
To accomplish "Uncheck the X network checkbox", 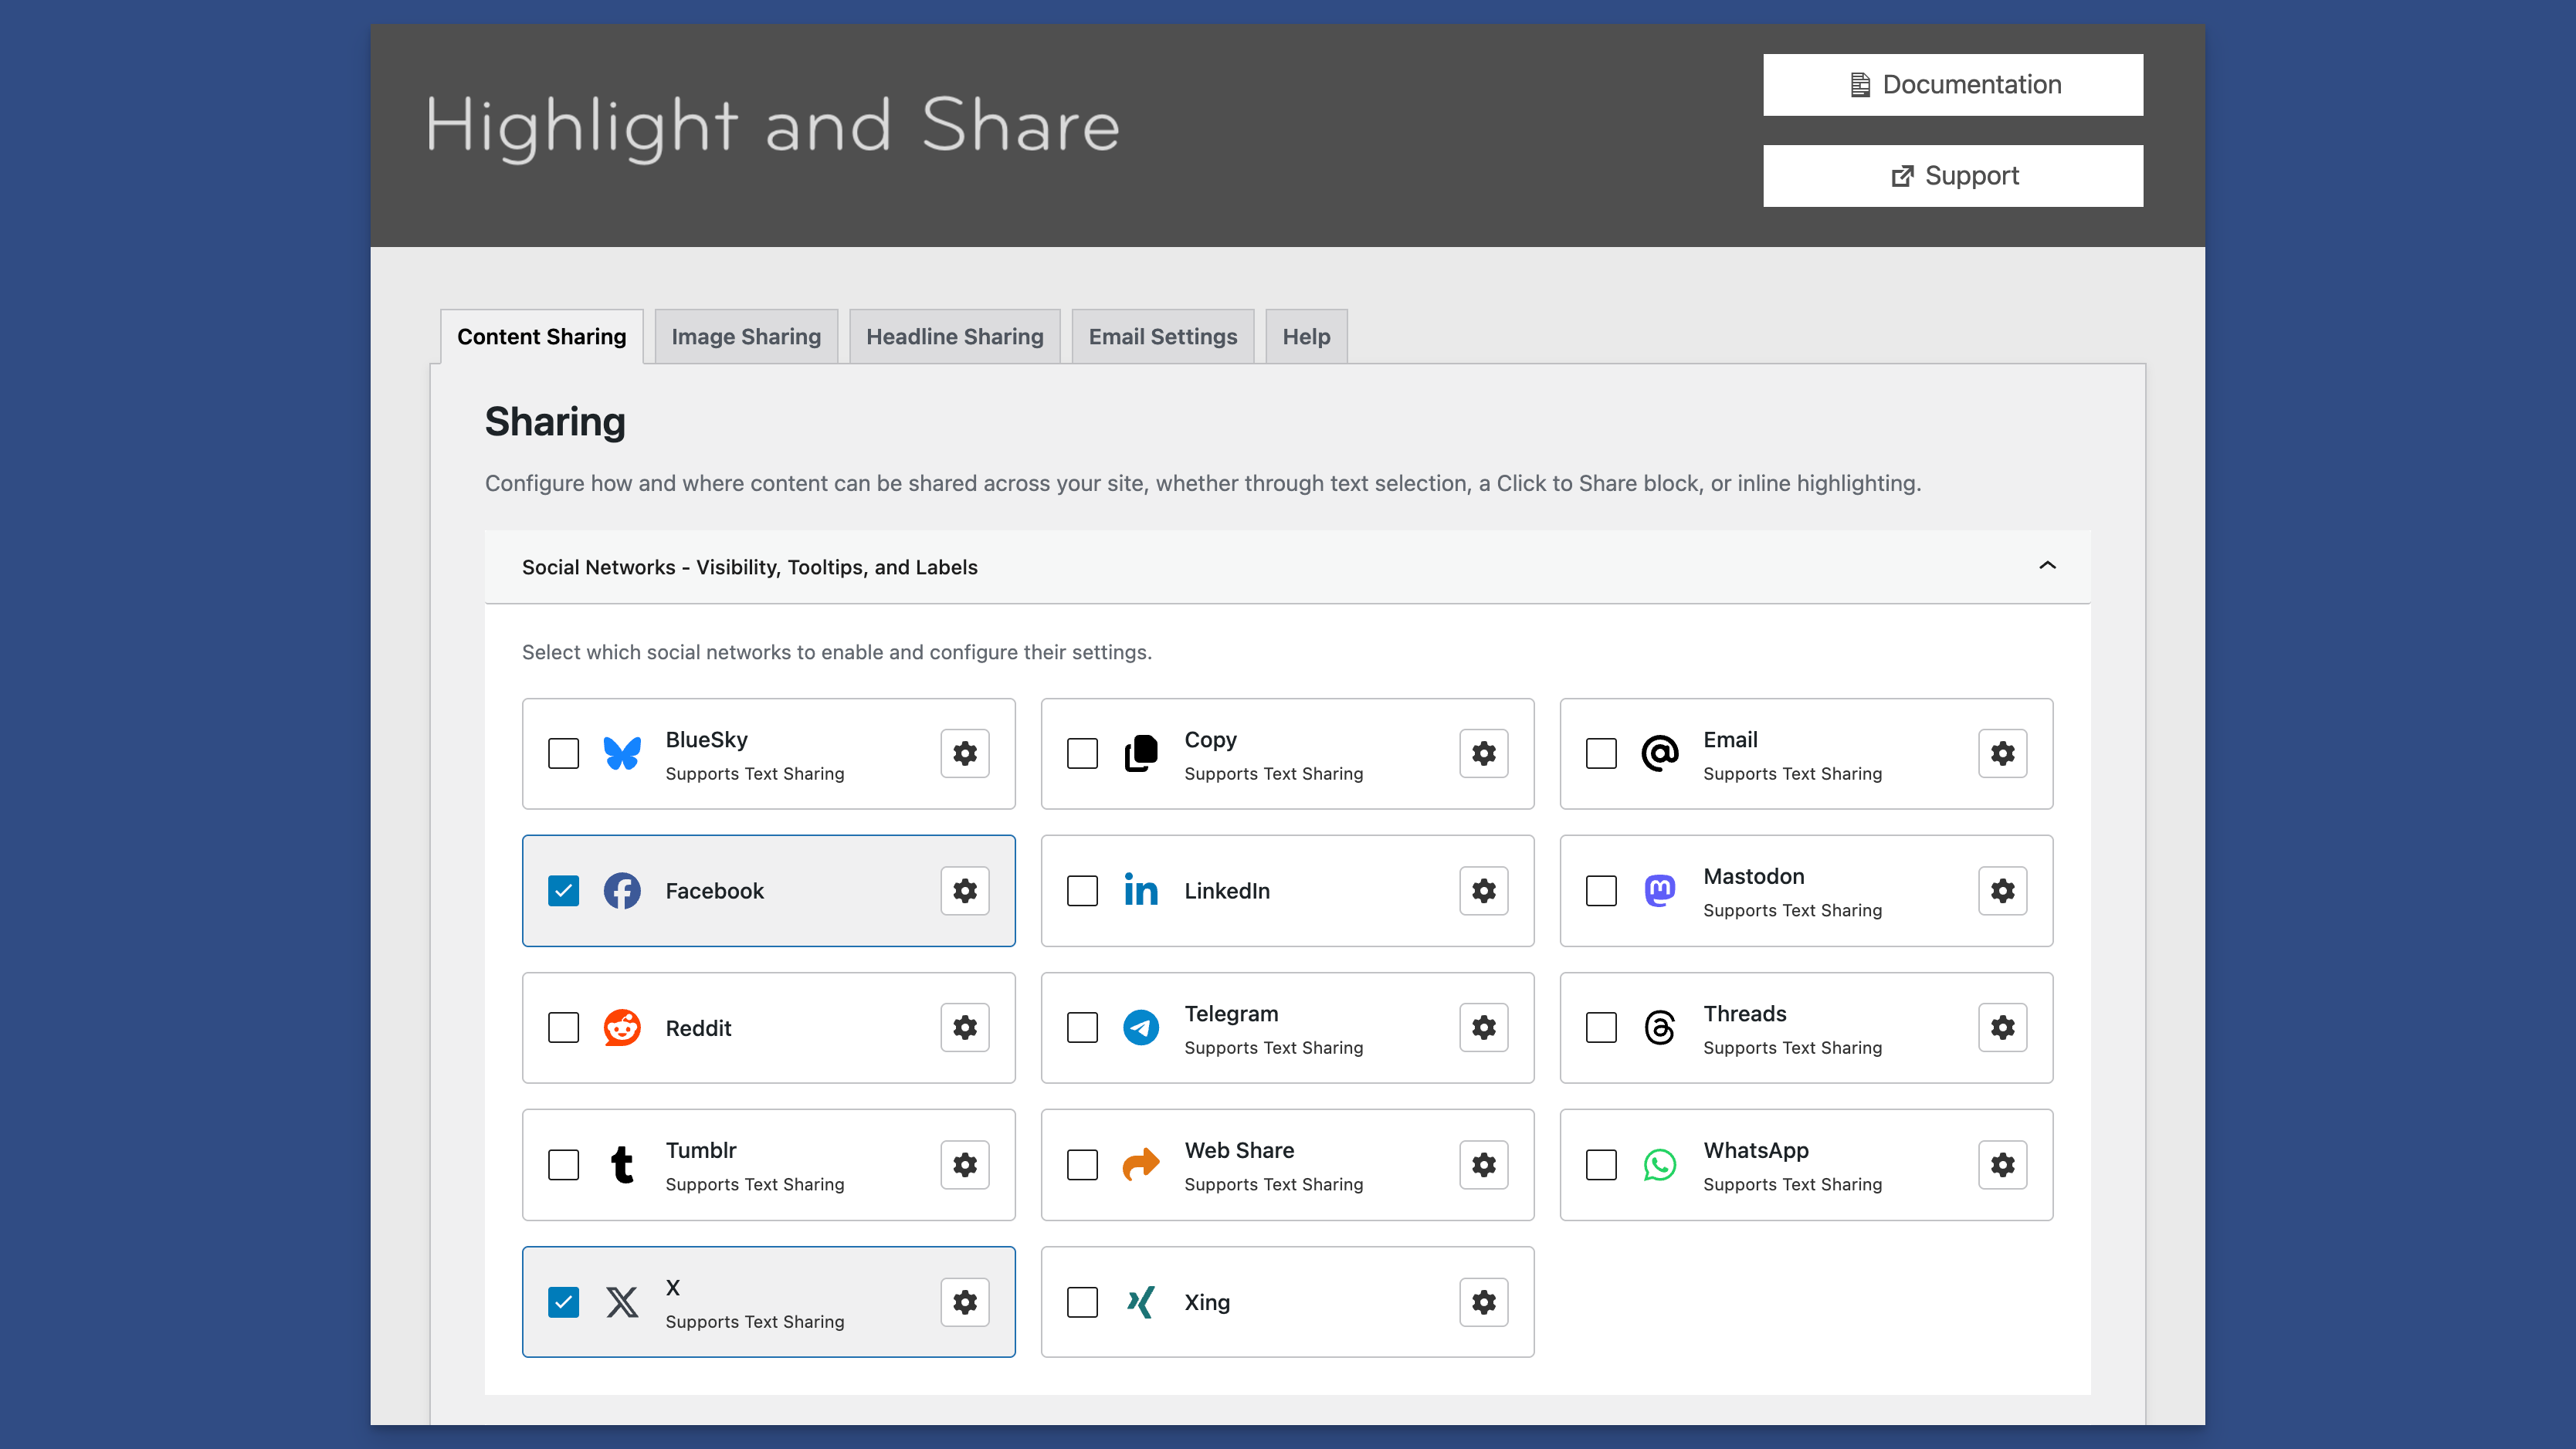I will pos(564,1301).
